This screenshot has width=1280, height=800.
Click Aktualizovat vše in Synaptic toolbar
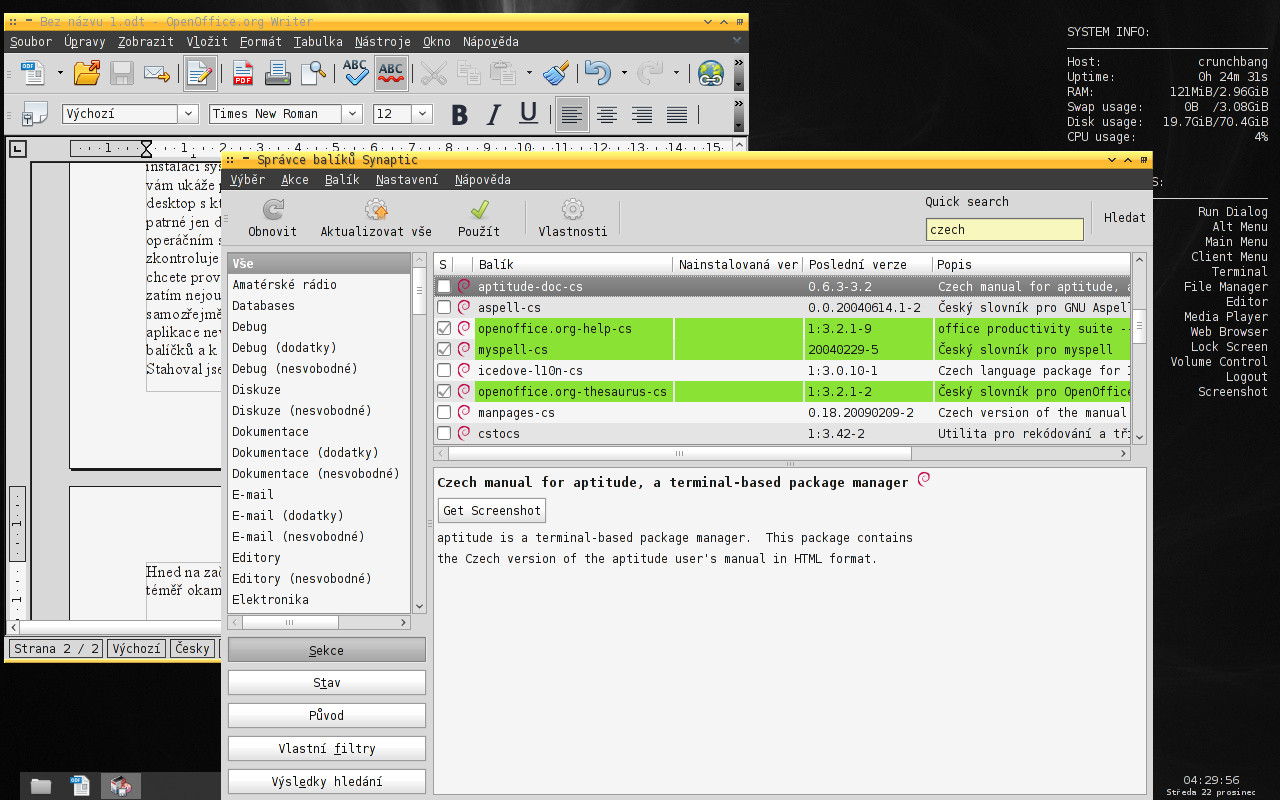tap(376, 218)
